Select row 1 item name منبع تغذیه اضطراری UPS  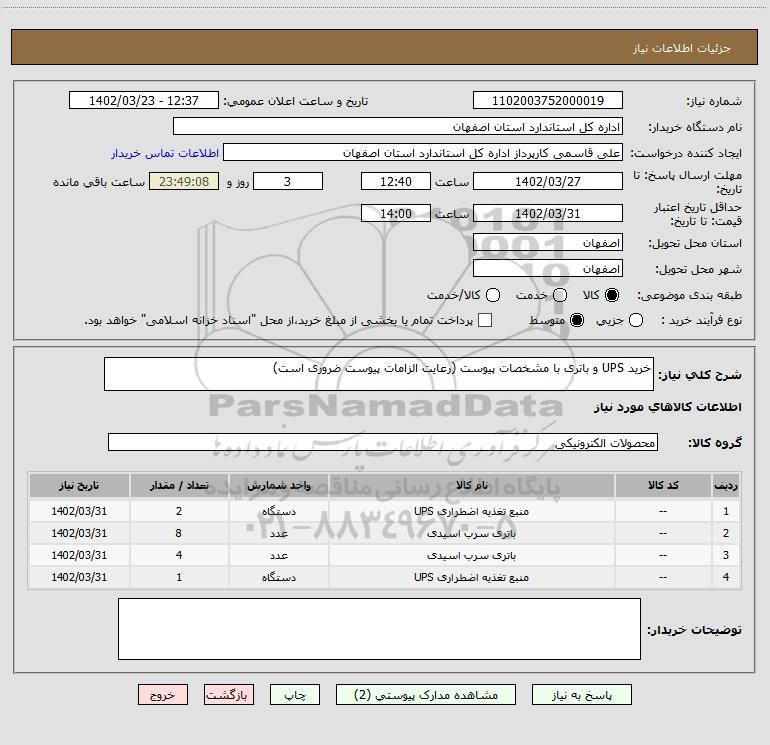[471, 511]
